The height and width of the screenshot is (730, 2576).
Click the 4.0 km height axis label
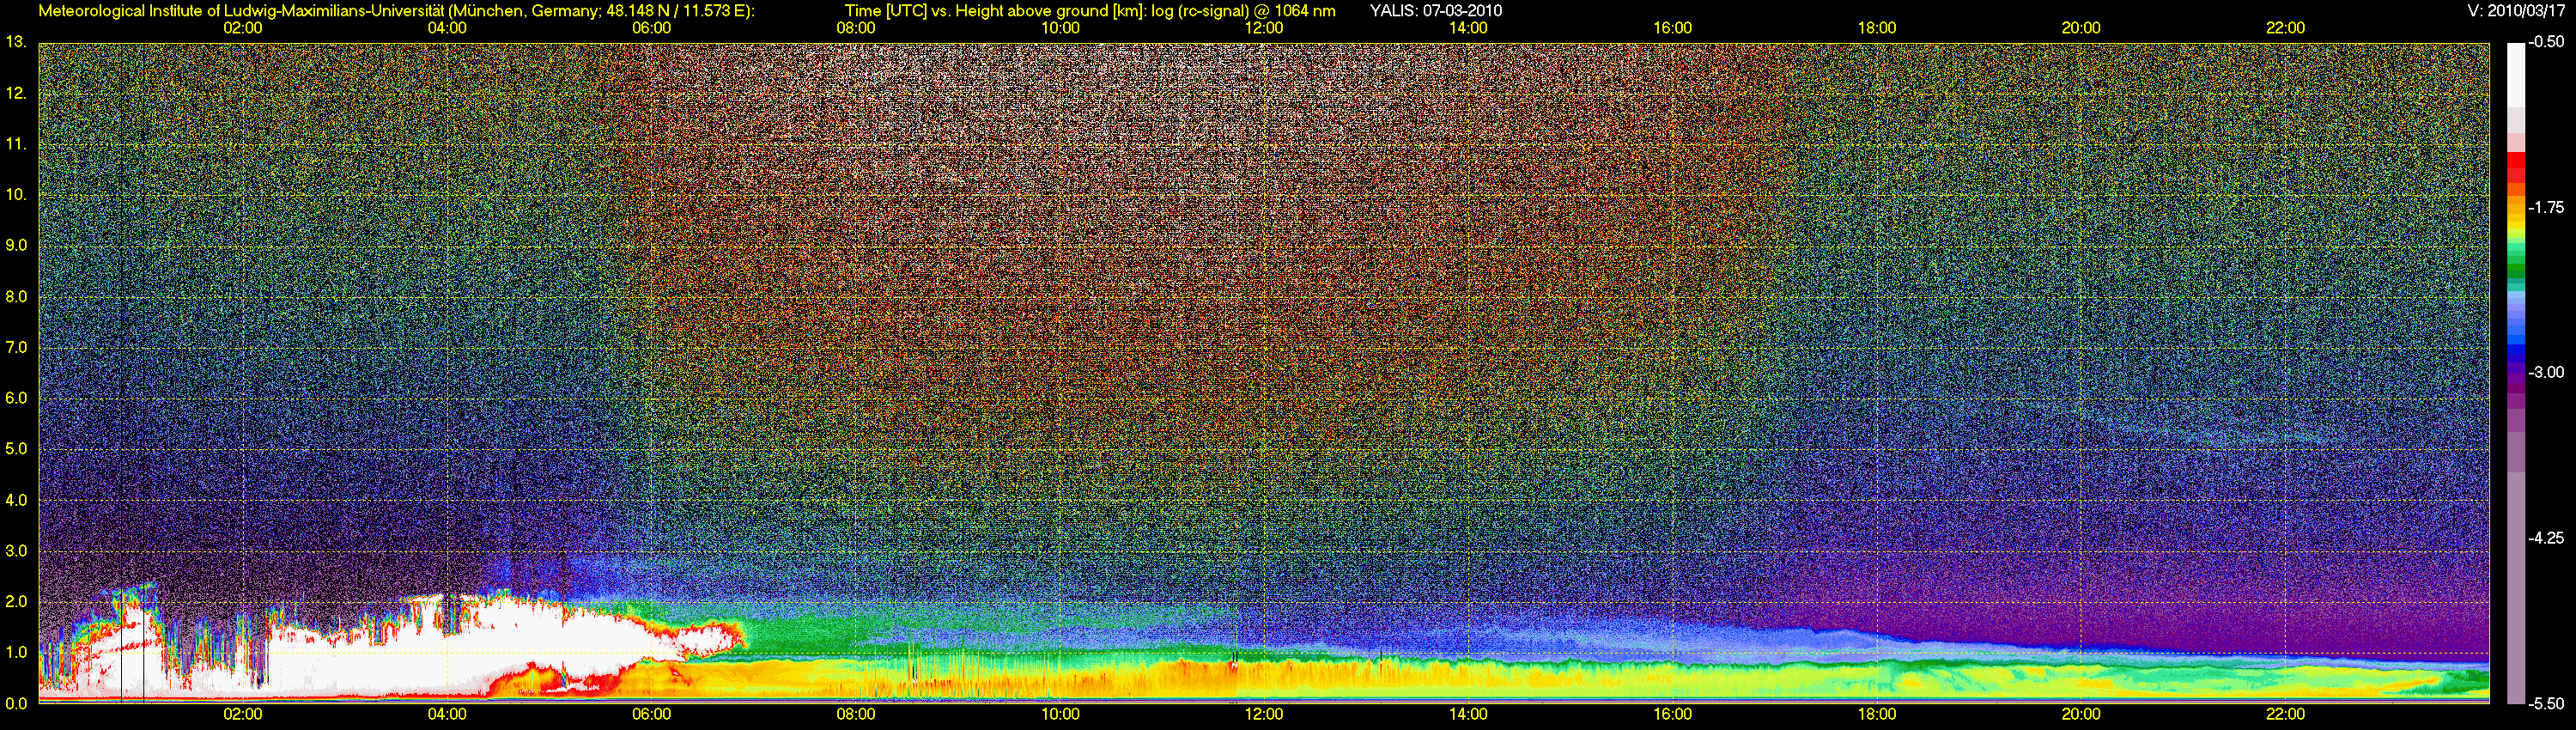pos(15,500)
